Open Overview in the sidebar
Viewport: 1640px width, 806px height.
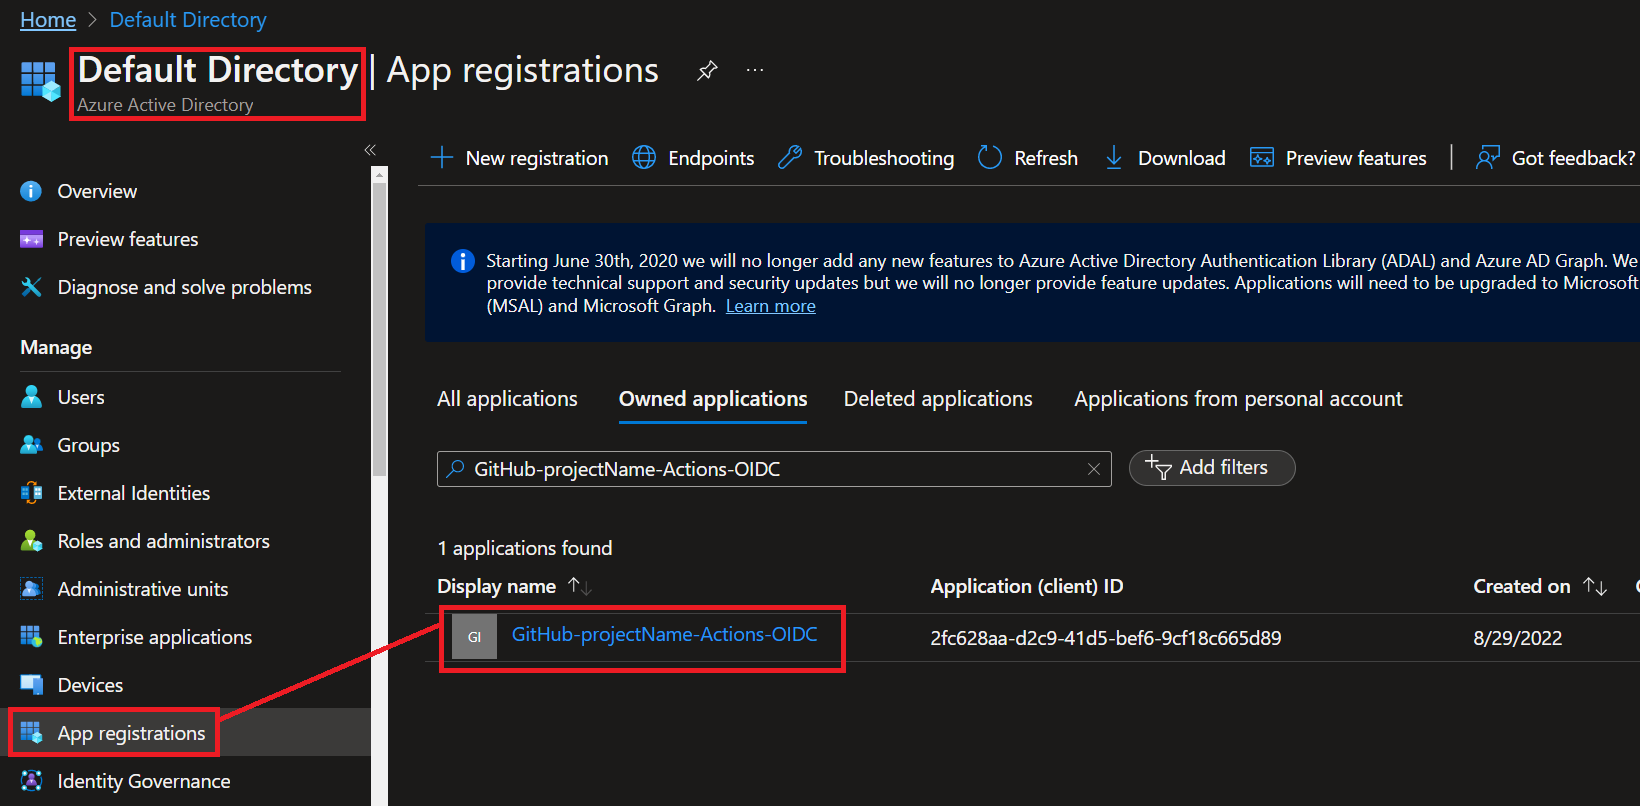pyautogui.click(x=97, y=191)
